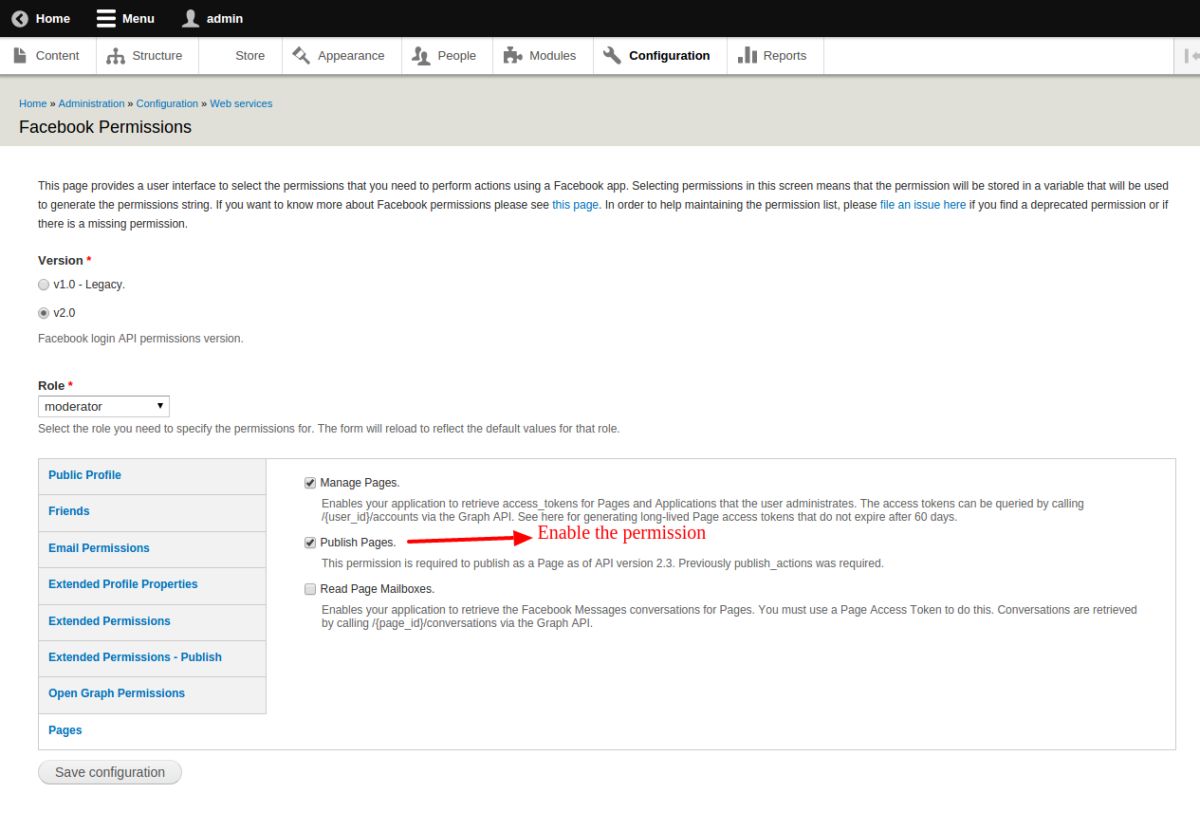Open the Open Graph Permissions tab
This screenshot has height=830, width=1200.
point(152,694)
